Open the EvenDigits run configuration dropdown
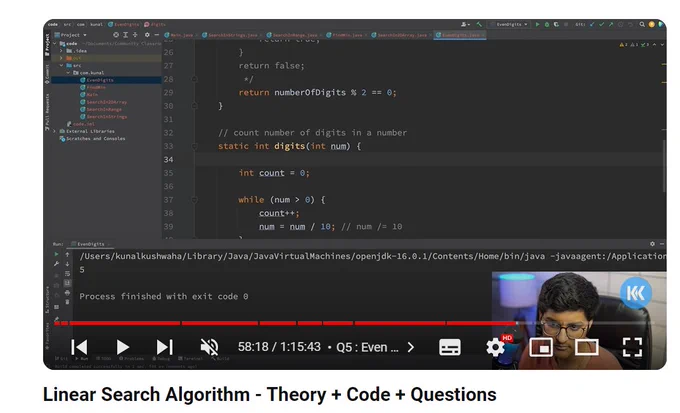 pyautogui.click(x=509, y=24)
